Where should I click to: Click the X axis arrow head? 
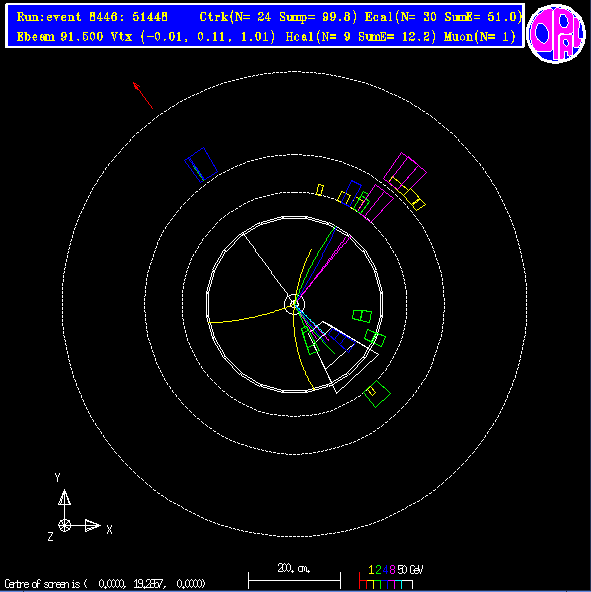coord(93,525)
